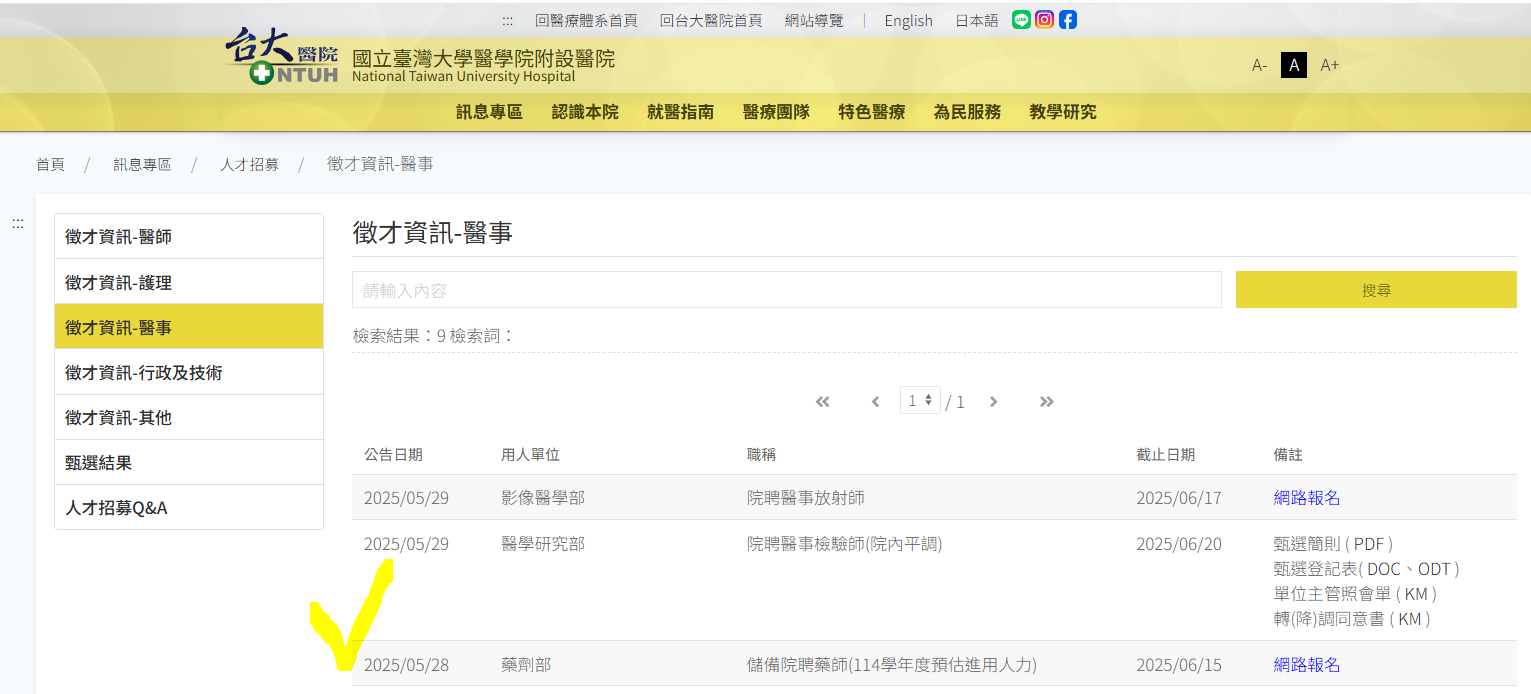Click 備註 column header
Screen dimensions: 1531x694
1288,454
